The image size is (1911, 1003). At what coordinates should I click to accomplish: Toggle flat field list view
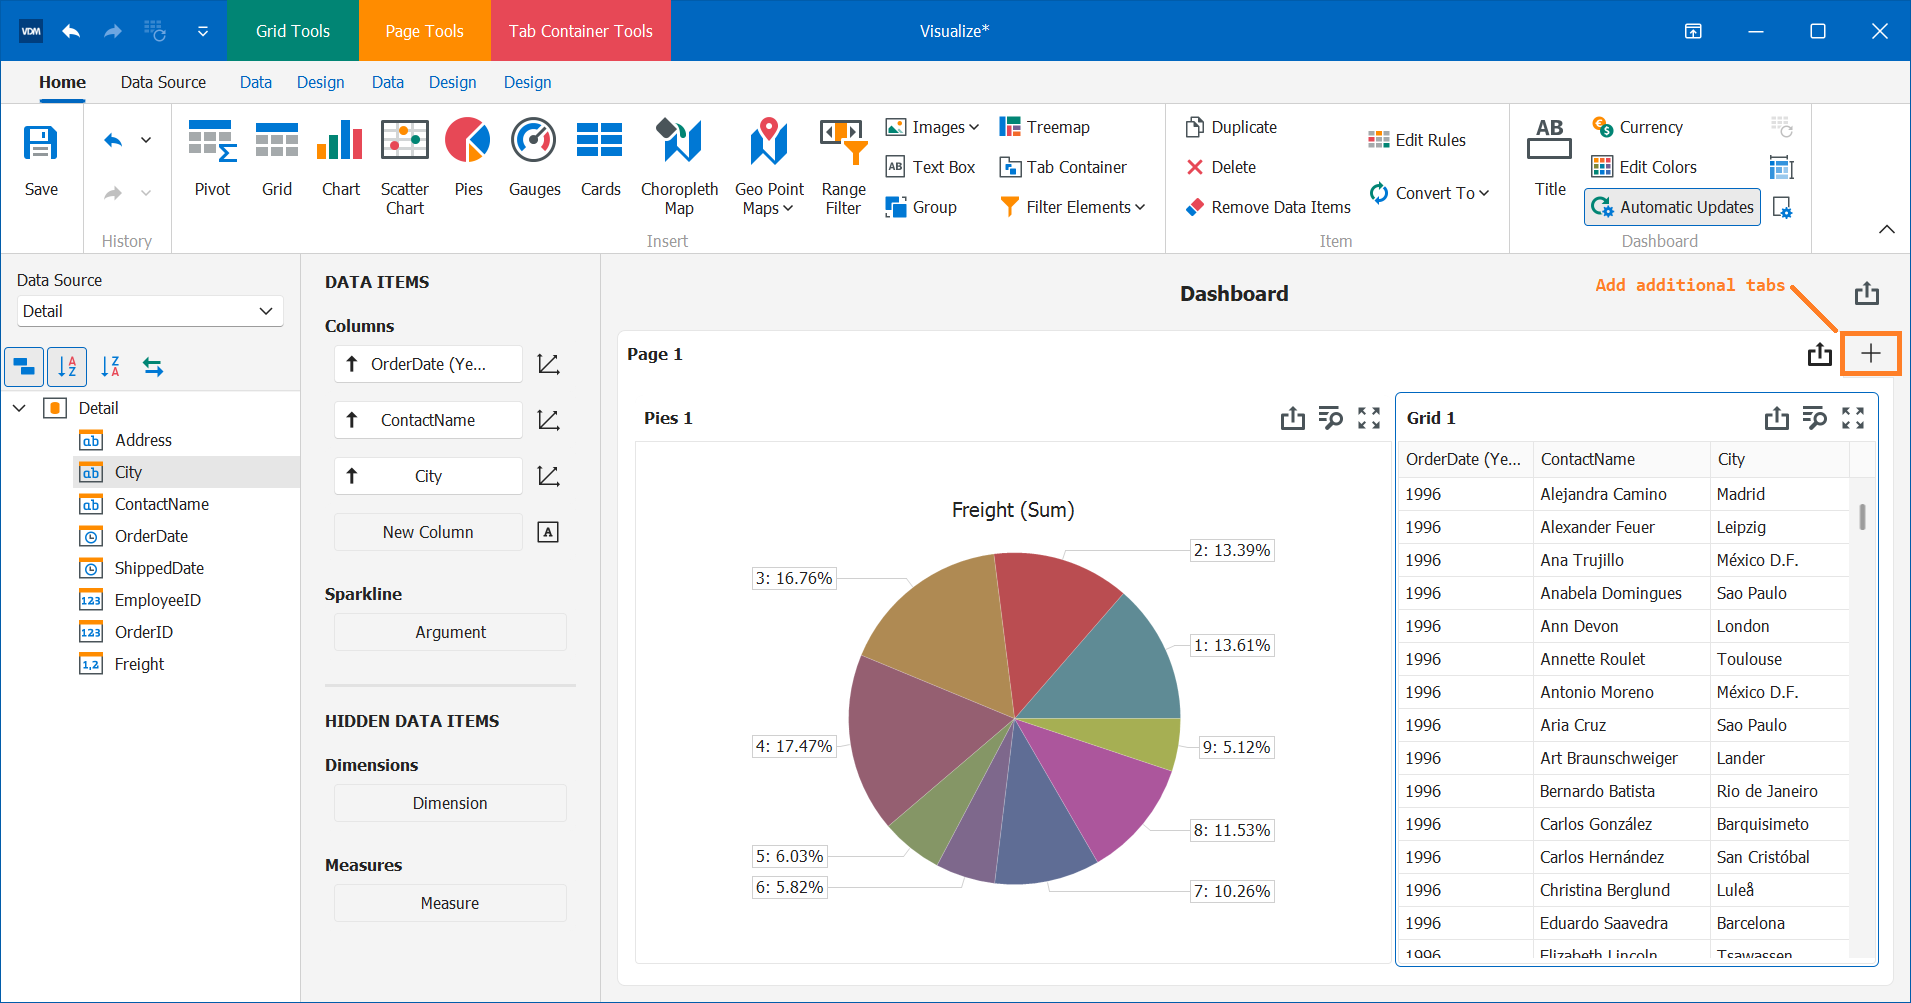[23, 366]
